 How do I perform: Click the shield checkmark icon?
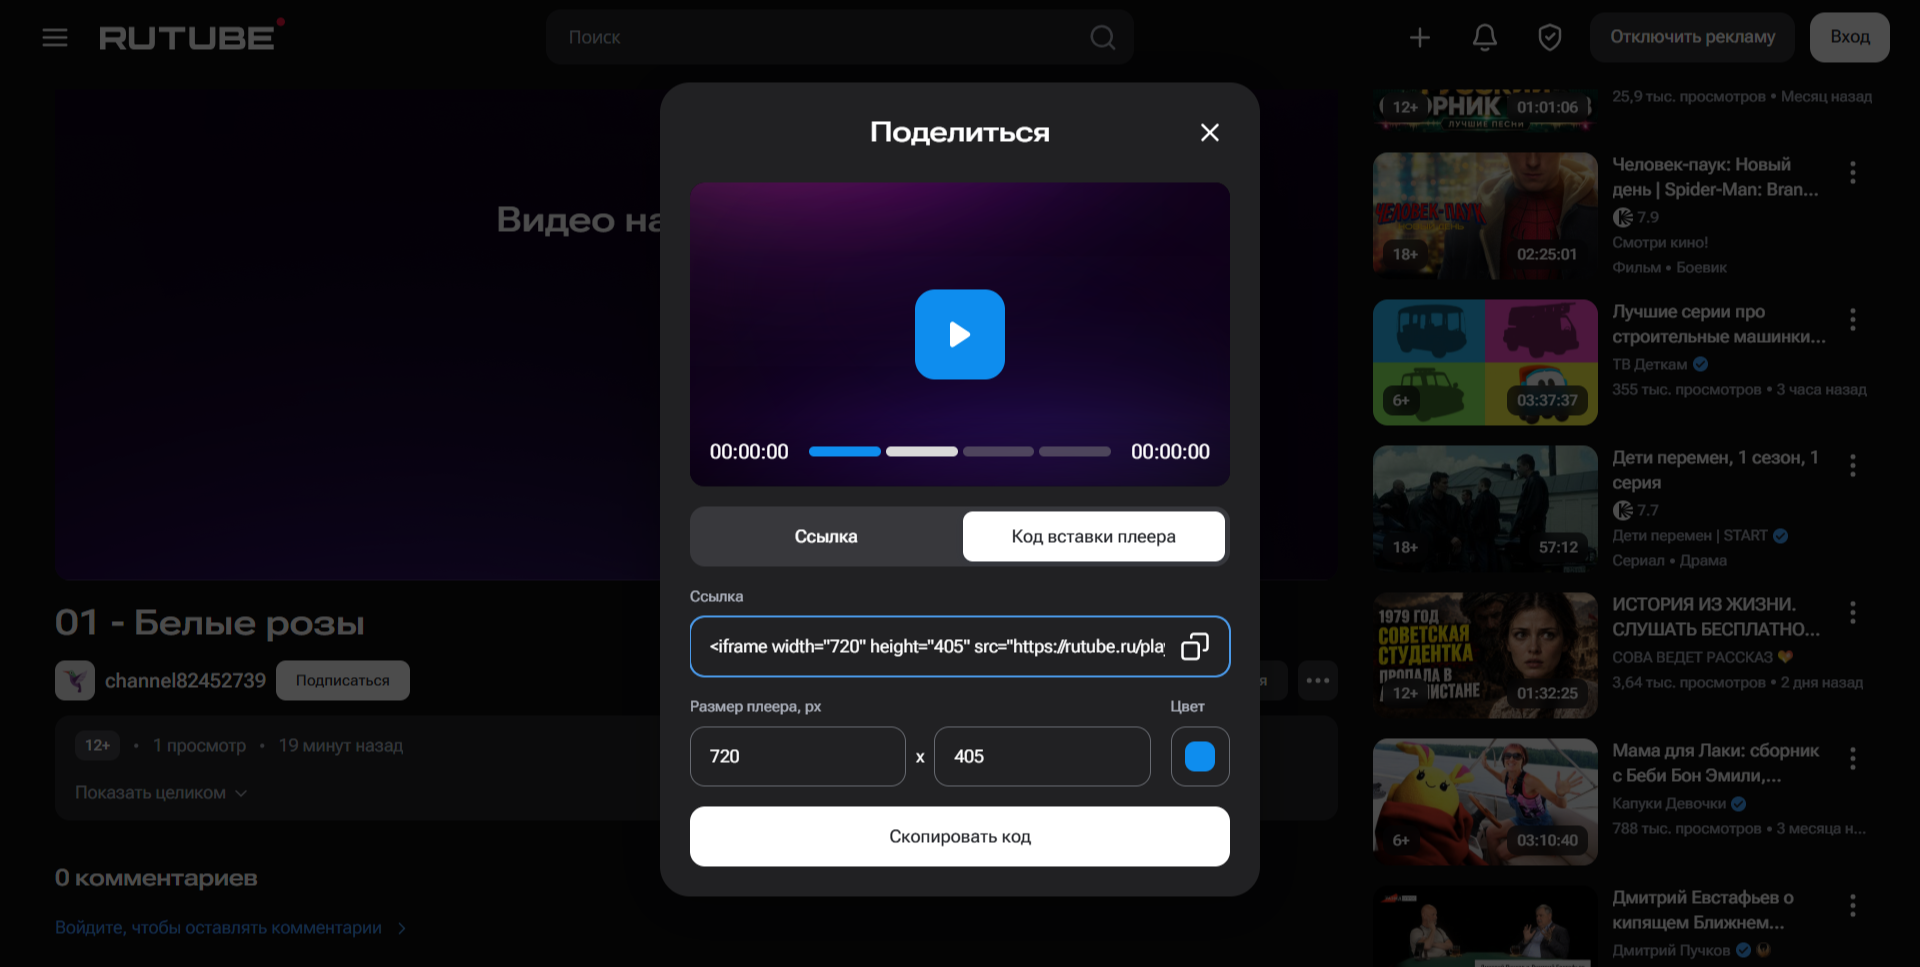pyautogui.click(x=1550, y=38)
